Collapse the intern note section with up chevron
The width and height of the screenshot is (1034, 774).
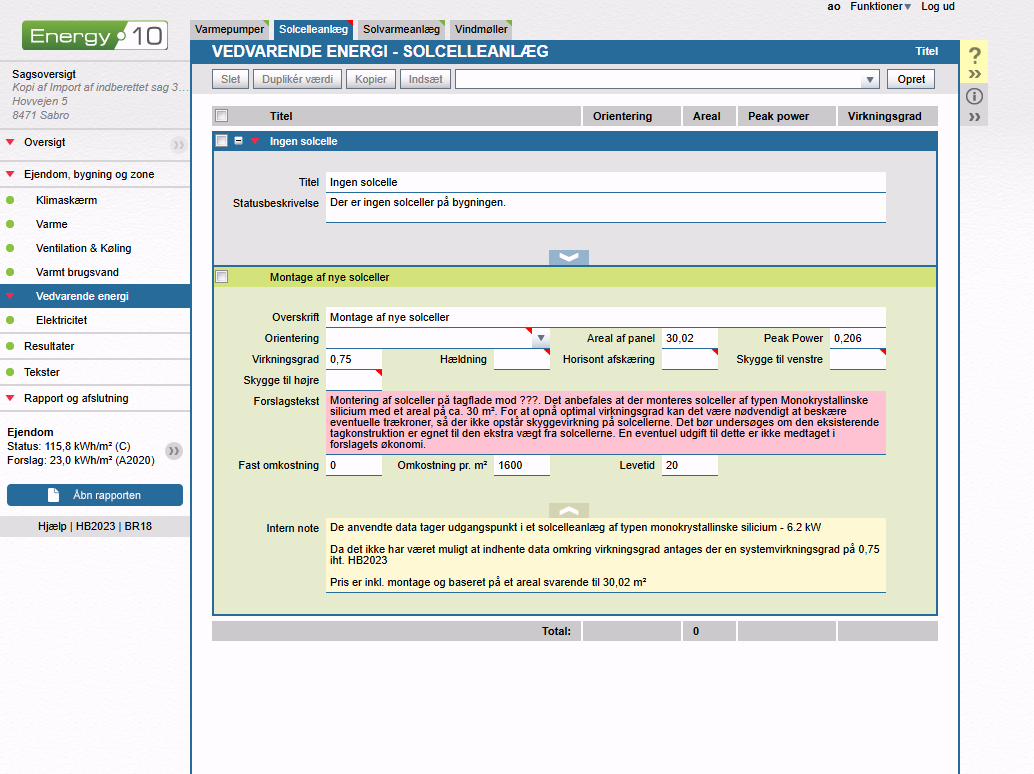point(569,510)
